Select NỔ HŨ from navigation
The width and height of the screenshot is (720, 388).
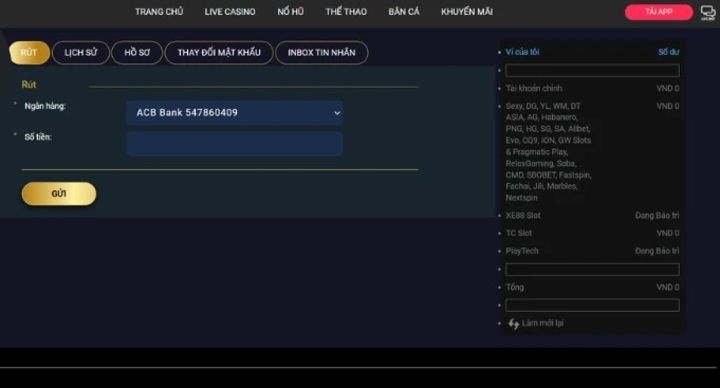click(x=290, y=12)
